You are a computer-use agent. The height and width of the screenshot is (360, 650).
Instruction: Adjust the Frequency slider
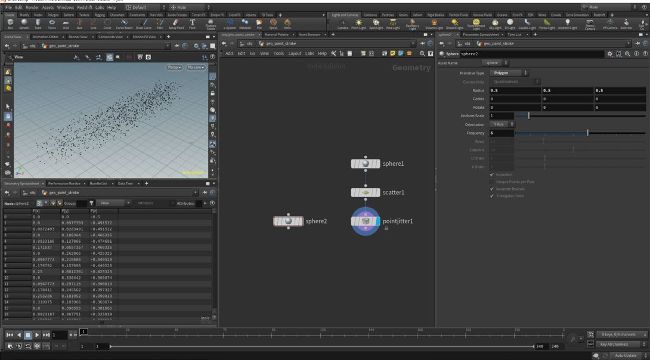pos(580,133)
